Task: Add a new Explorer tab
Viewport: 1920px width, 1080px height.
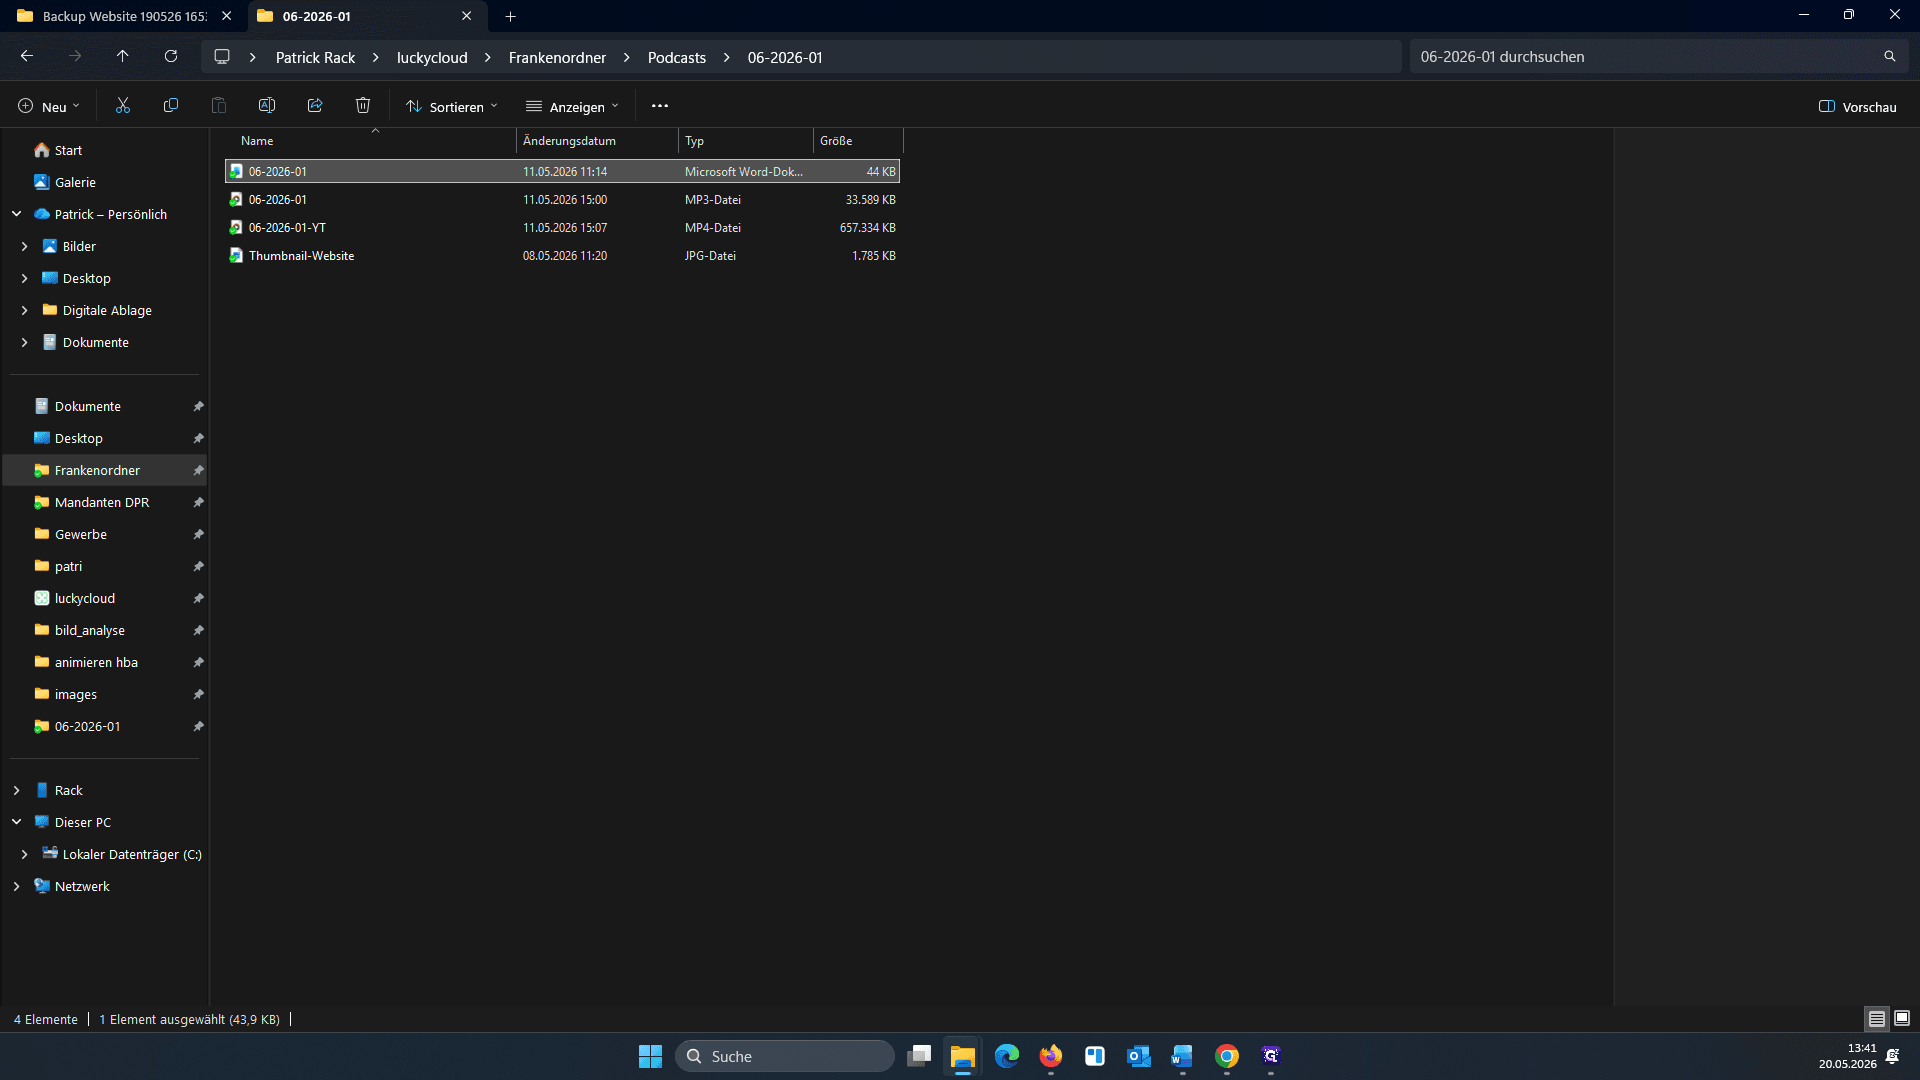Action: pos(510,16)
